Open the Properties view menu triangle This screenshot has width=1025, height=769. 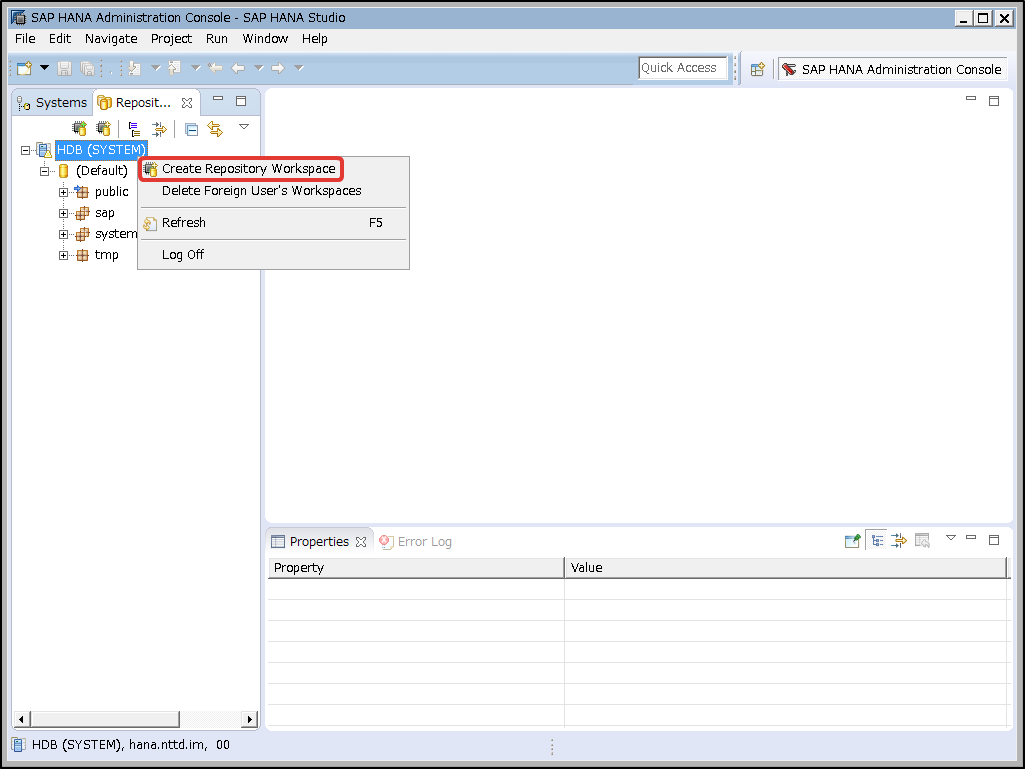(x=951, y=538)
